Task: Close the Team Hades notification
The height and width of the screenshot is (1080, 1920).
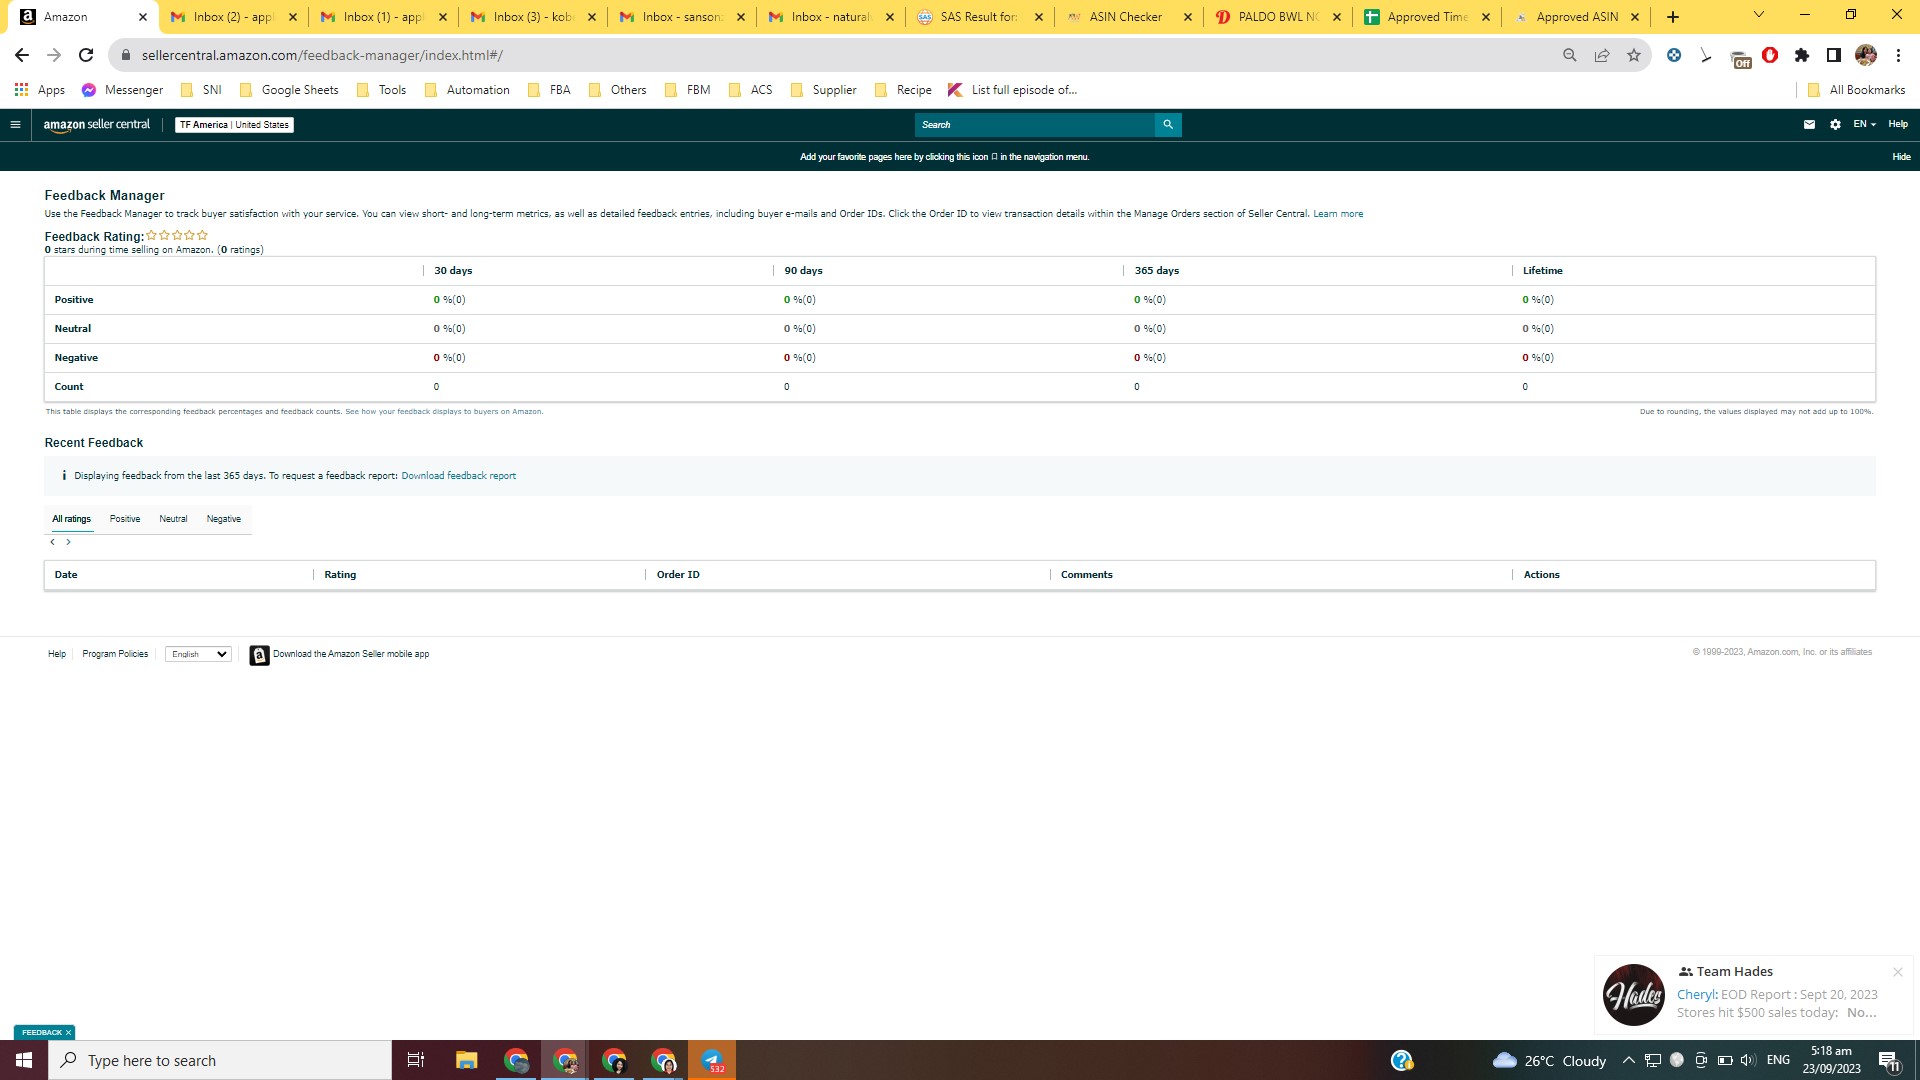Action: [1897, 972]
